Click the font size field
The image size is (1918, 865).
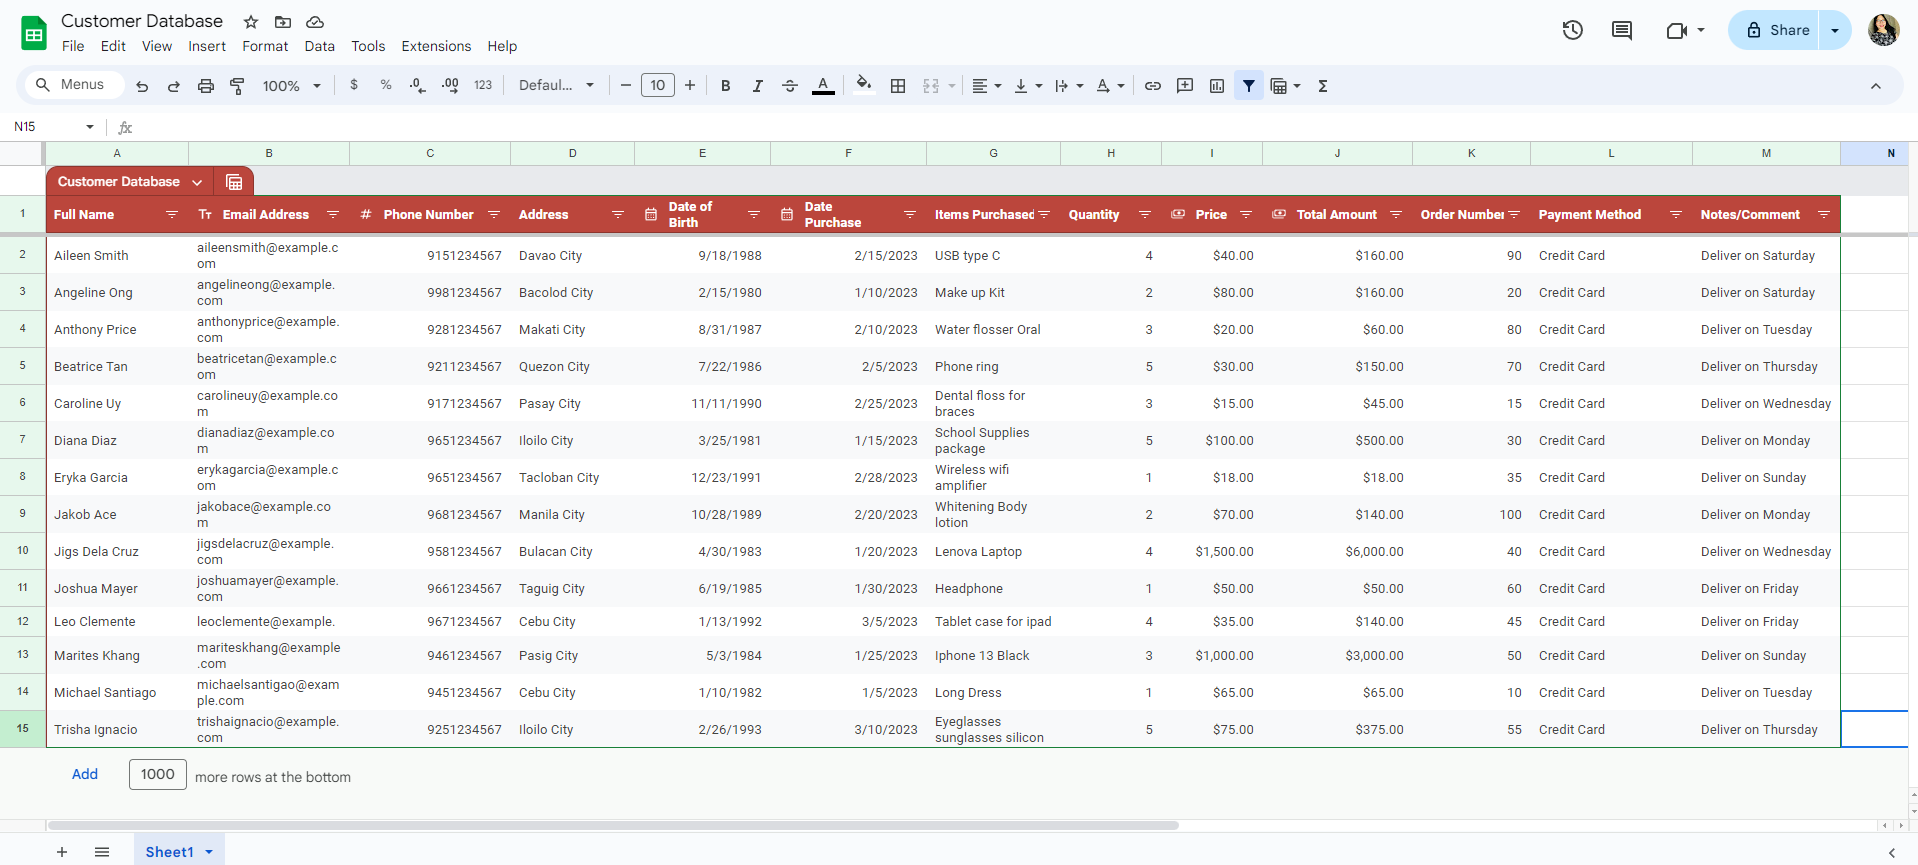click(x=658, y=86)
